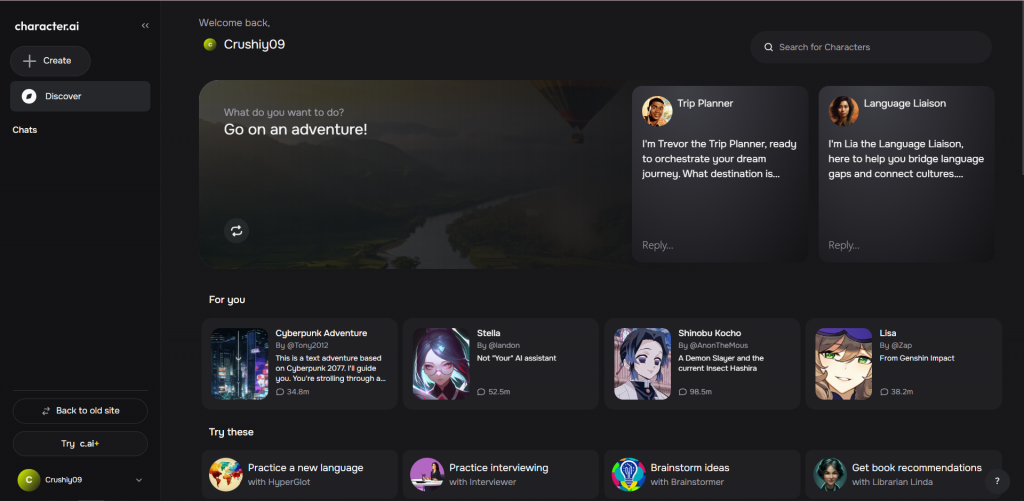Viewport: 1024px width, 501px height.
Task: Click the Language Liaison avatar
Action: pyautogui.click(x=843, y=110)
